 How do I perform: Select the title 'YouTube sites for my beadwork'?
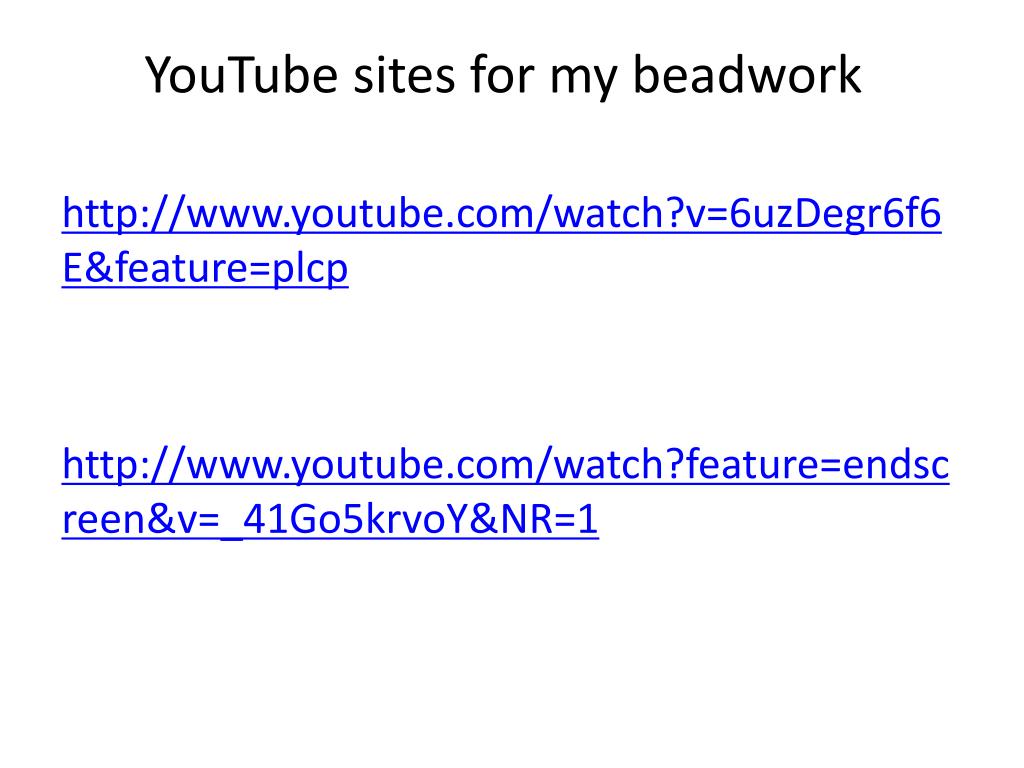(503, 75)
